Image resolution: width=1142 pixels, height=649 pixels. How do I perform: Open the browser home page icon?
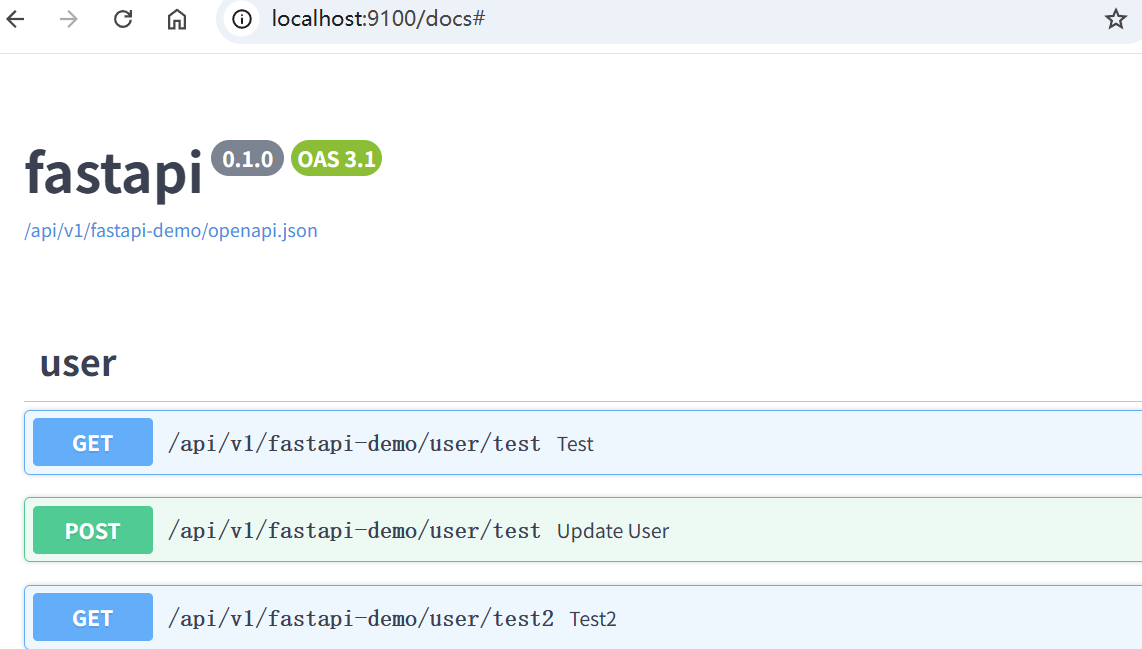point(177,19)
